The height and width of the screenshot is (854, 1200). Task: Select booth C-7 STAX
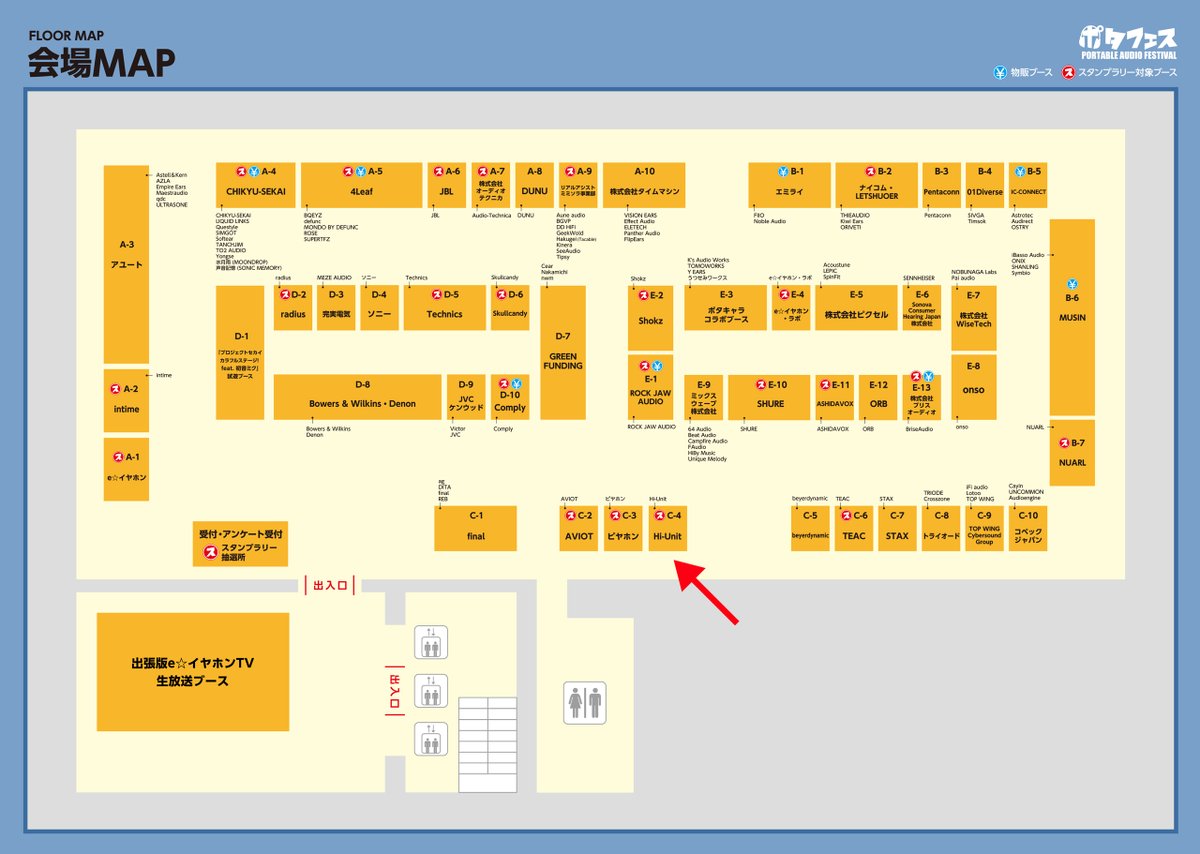[897, 528]
